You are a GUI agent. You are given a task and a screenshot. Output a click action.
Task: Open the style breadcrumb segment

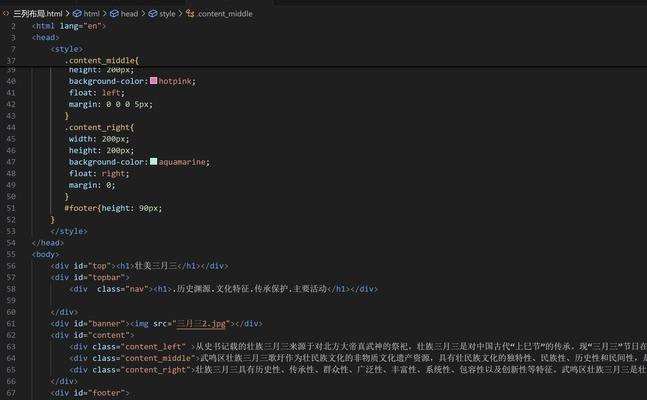(x=167, y=14)
